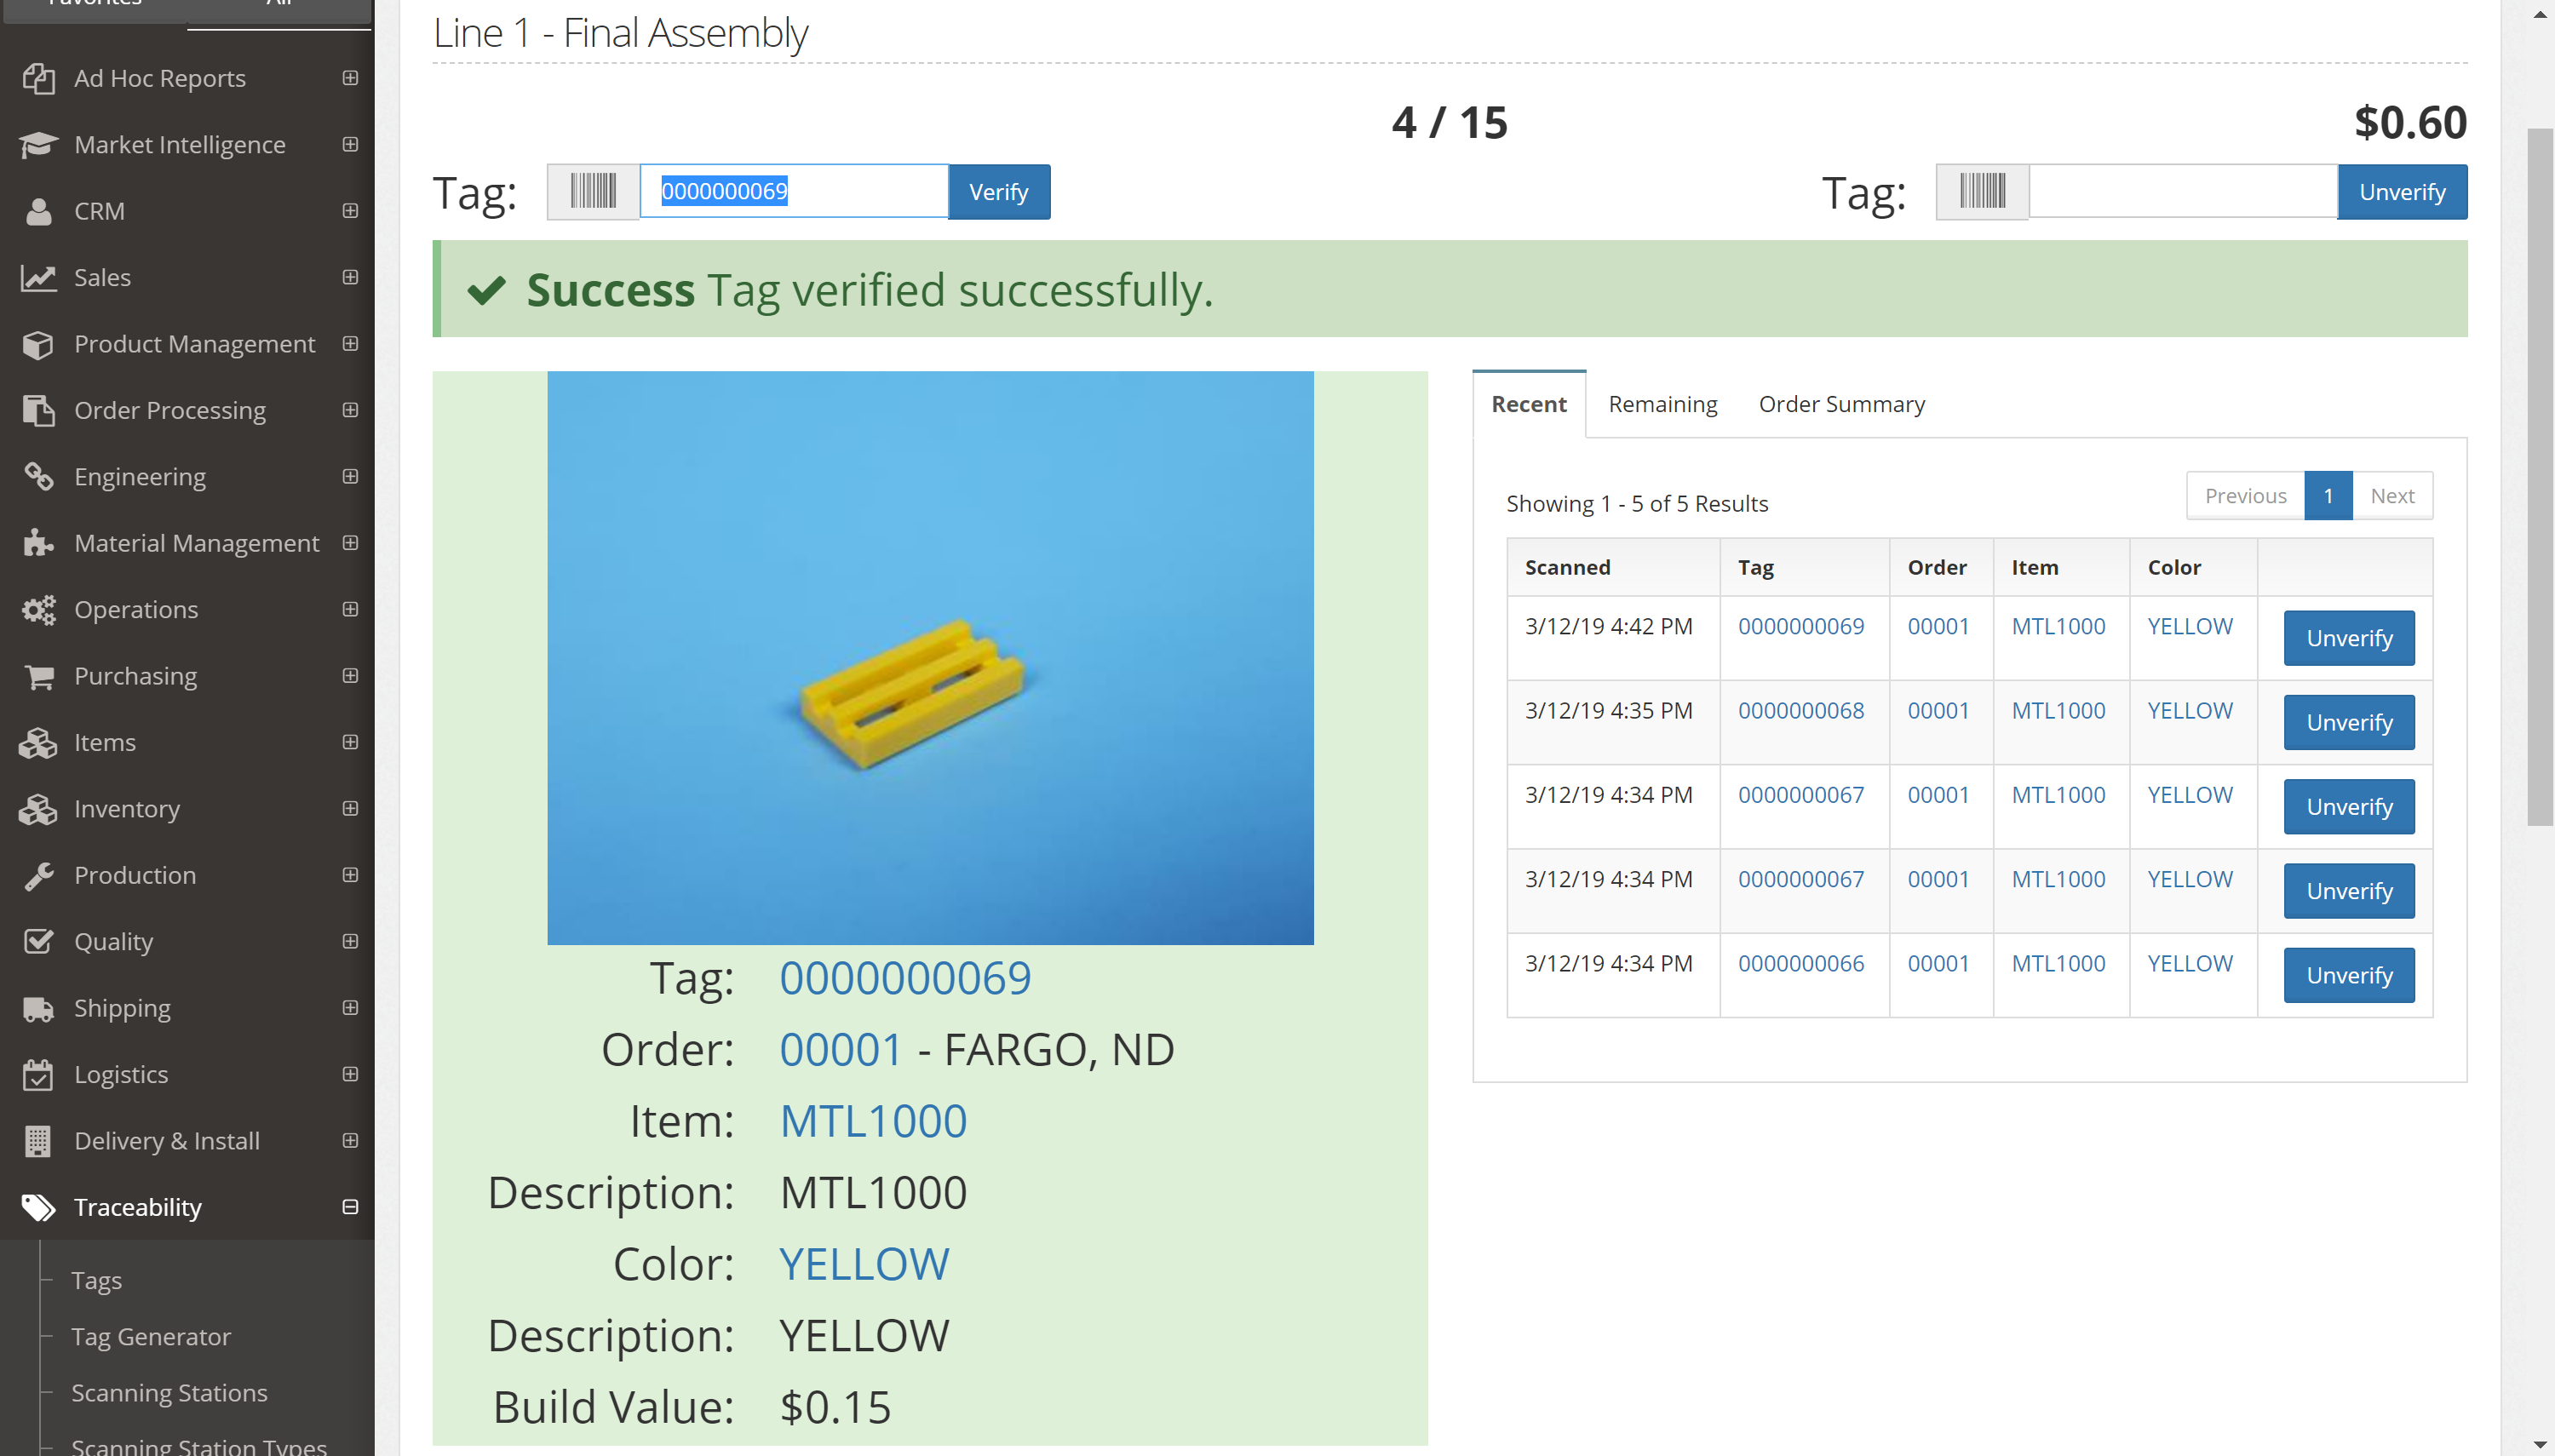Click the Order Processing documents icon
The image size is (2555, 1456).
point(38,410)
